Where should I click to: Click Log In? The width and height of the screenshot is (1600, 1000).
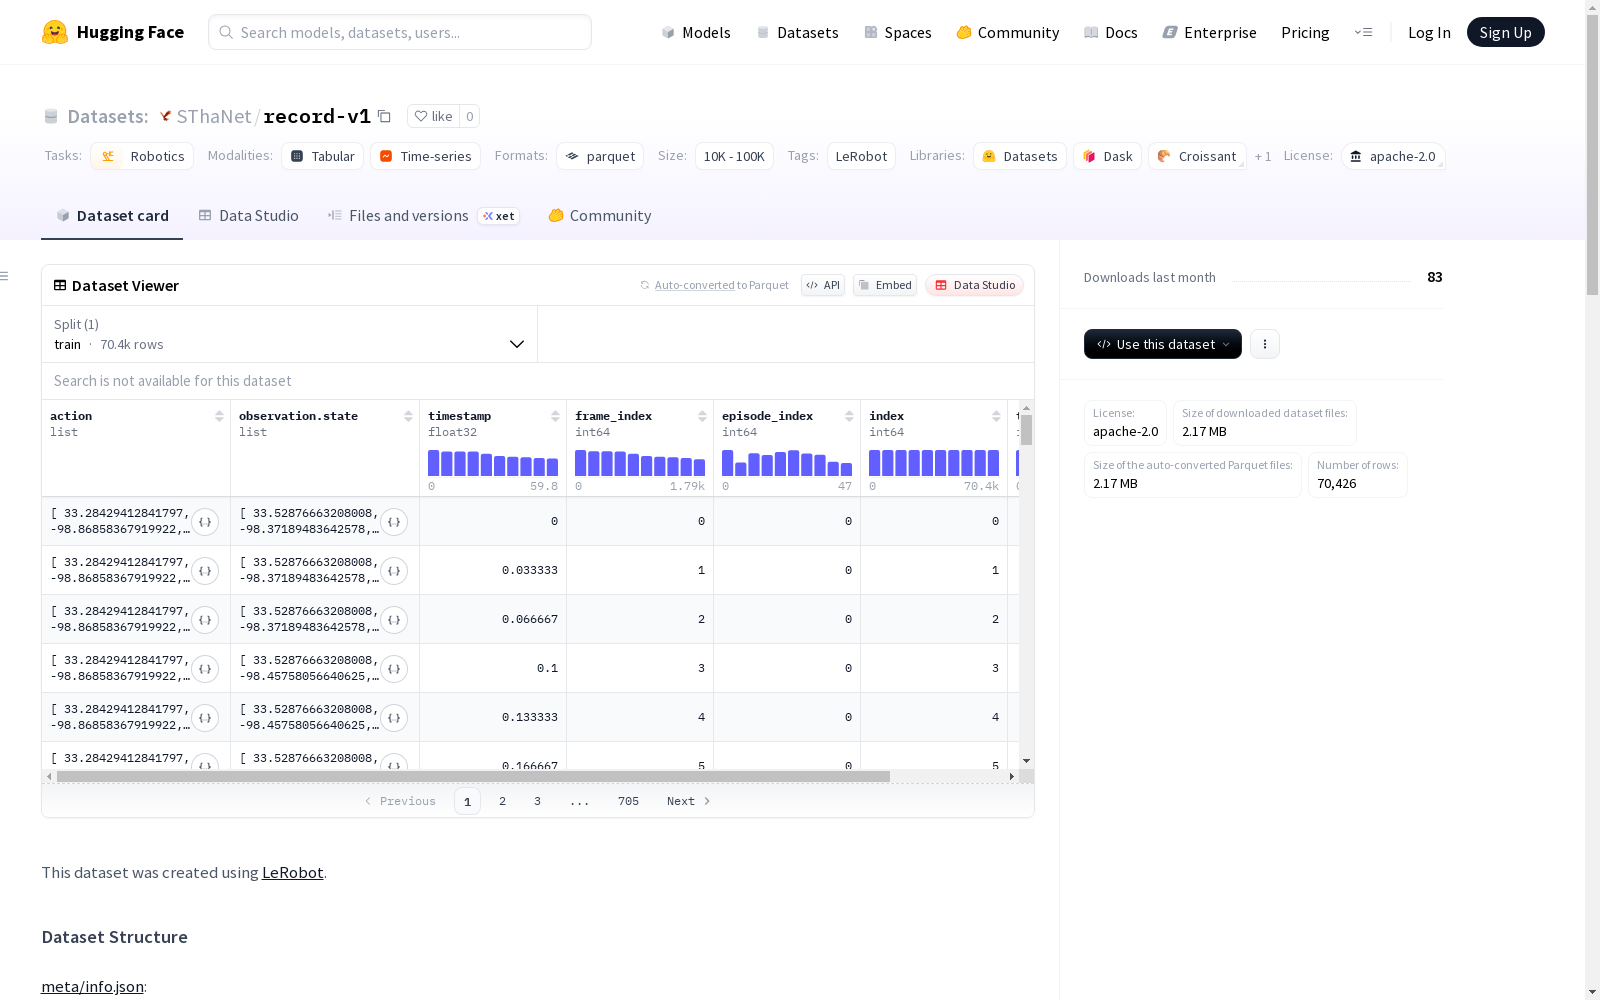[1429, 32]
